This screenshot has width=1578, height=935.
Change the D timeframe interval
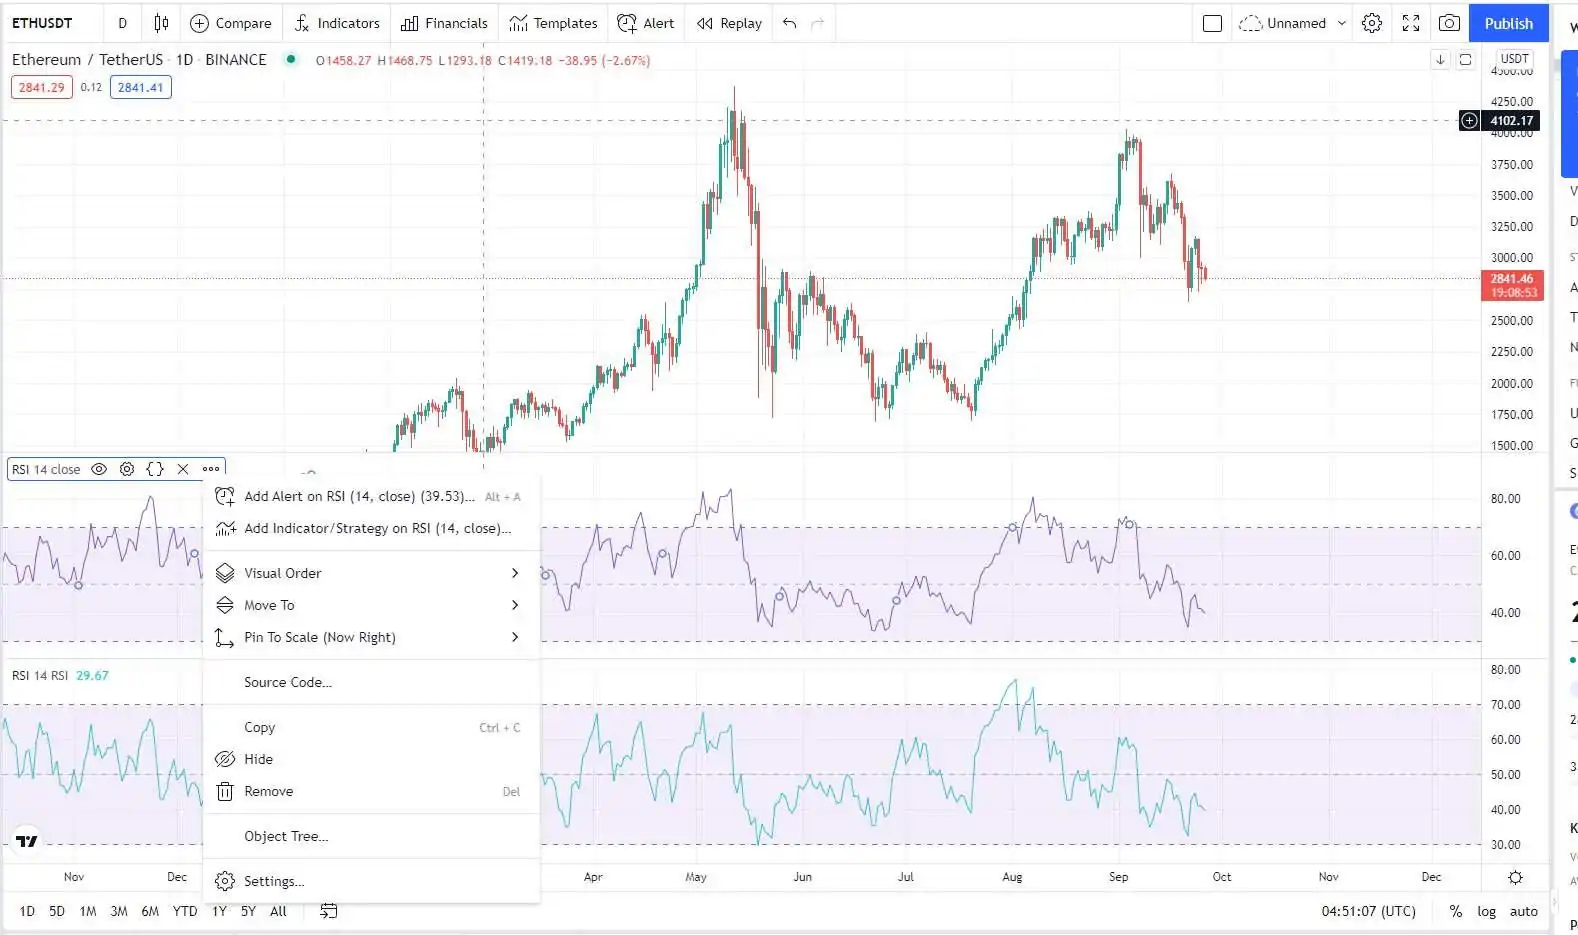(x=122, y=23)
